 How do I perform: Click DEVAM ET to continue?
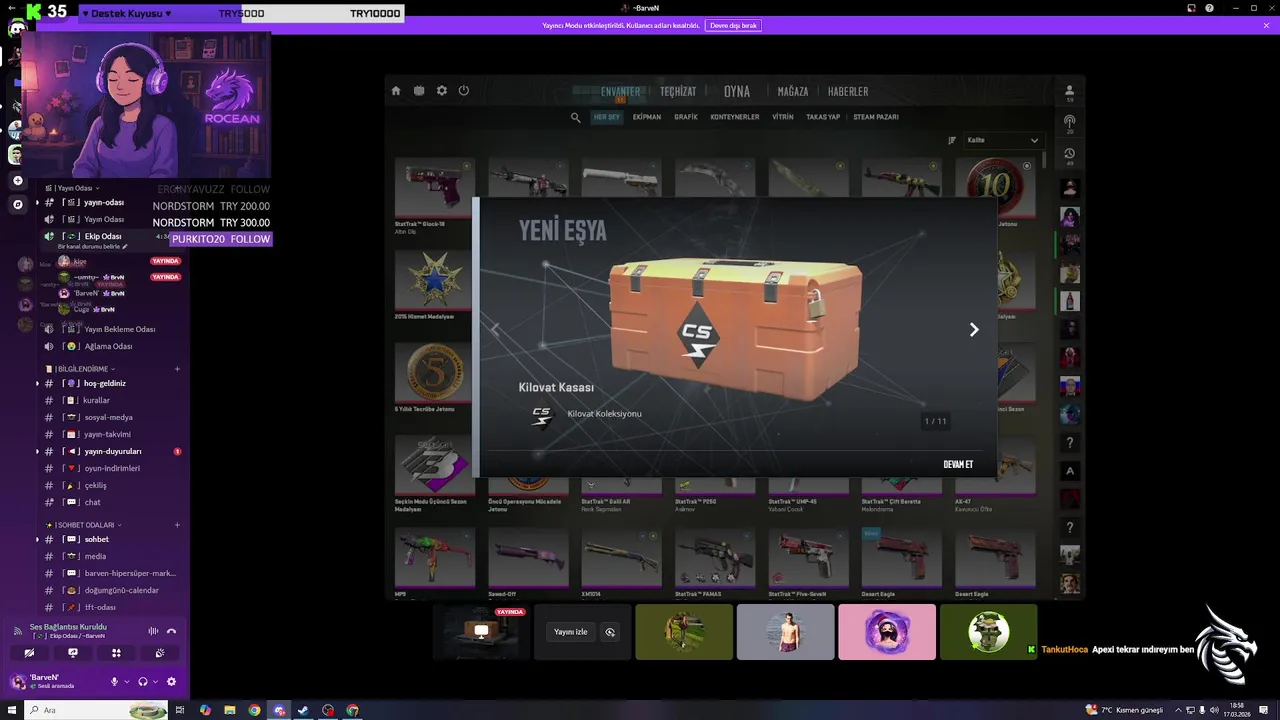[958, 464]
